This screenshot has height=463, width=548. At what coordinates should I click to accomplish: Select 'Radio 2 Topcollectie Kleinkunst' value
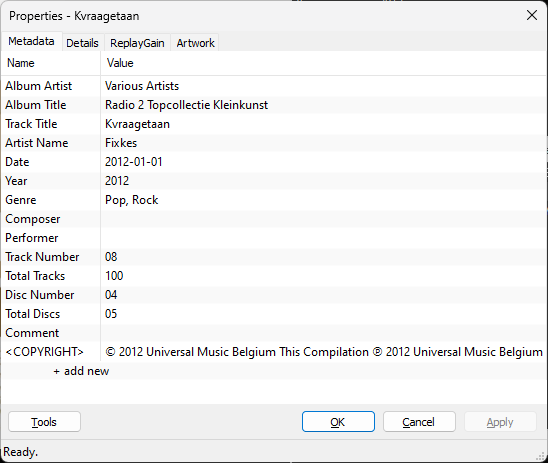[186, 105]
